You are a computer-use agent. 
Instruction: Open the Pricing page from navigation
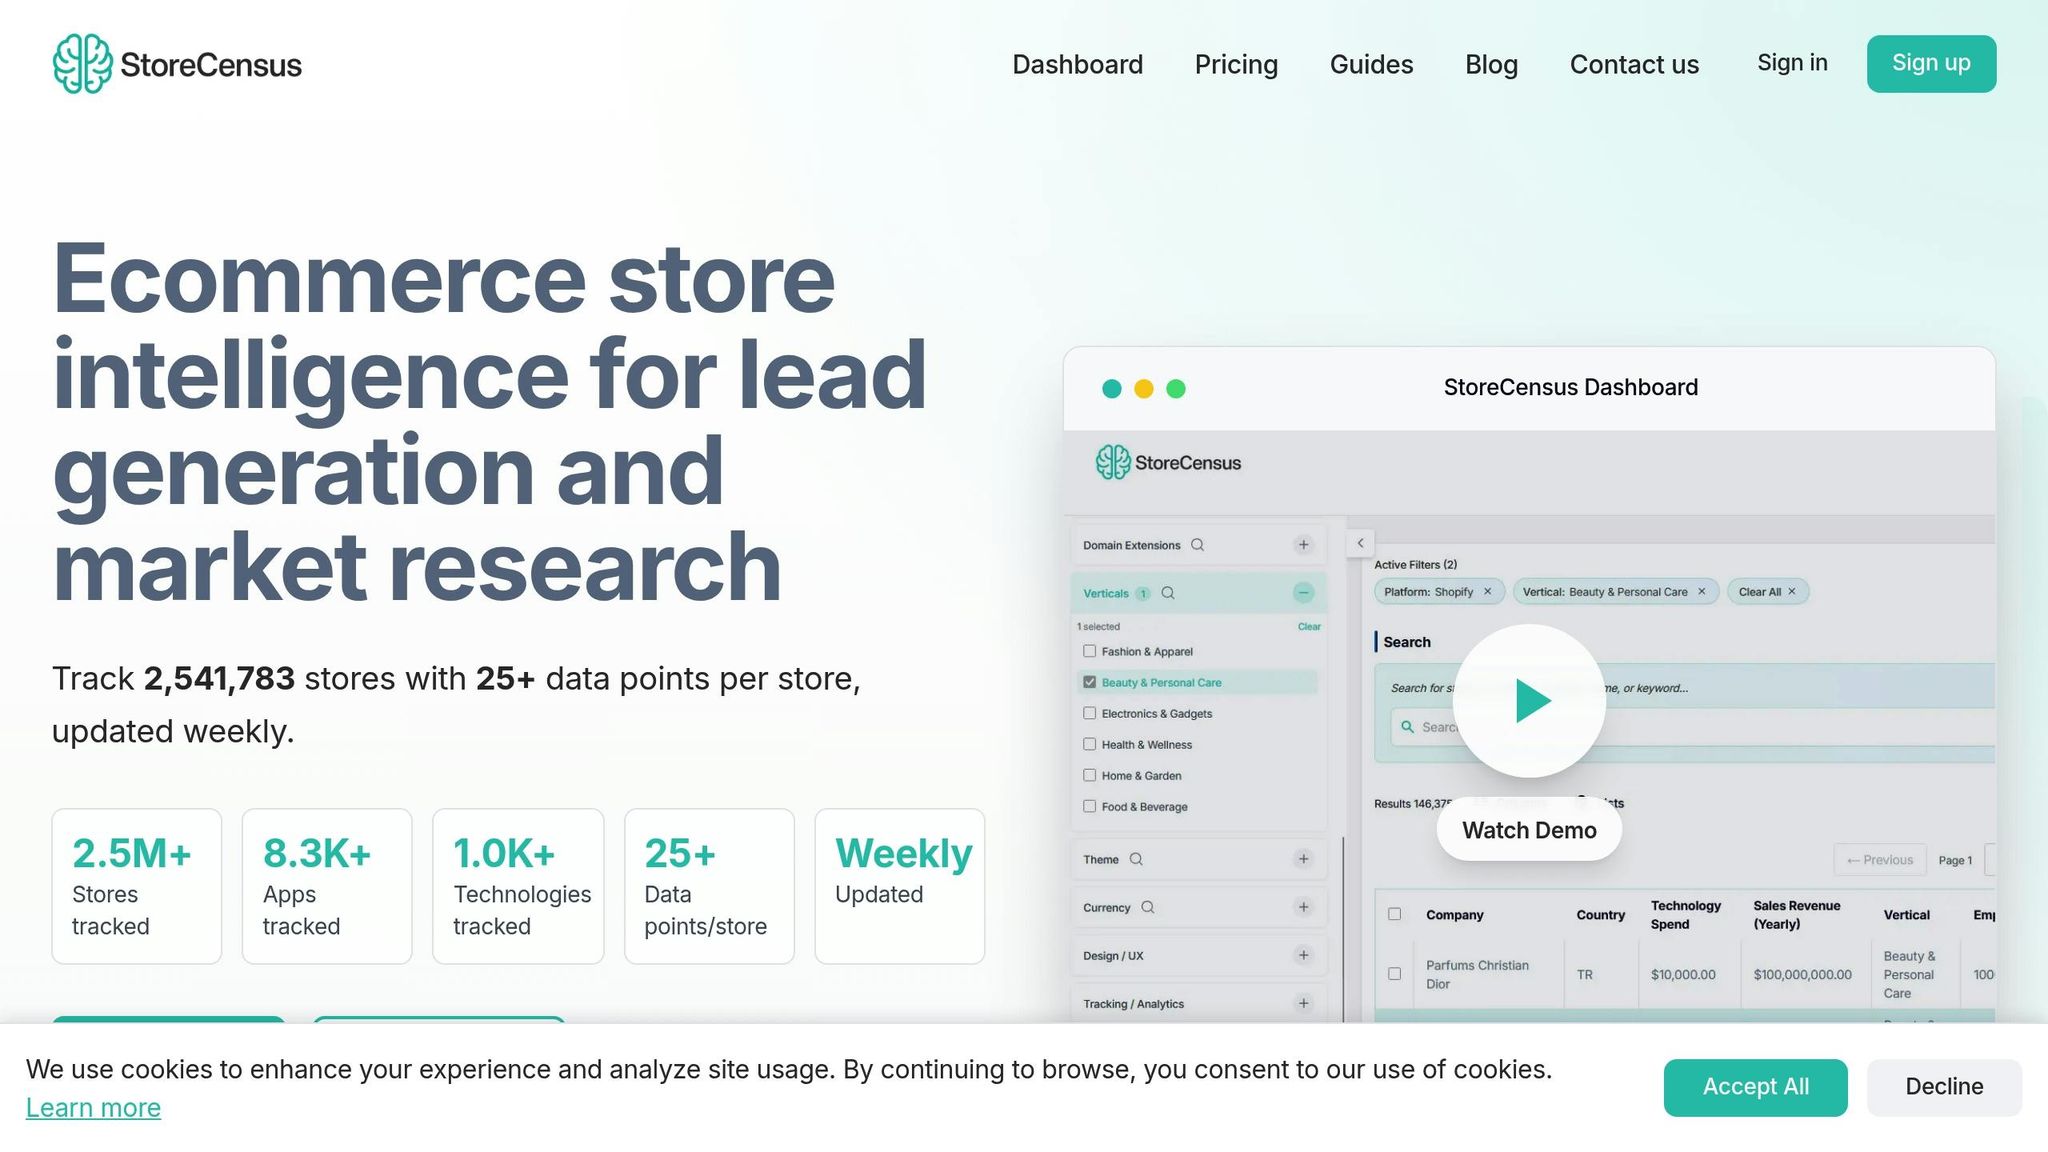pyautogui.click(x=1236, y=64)
